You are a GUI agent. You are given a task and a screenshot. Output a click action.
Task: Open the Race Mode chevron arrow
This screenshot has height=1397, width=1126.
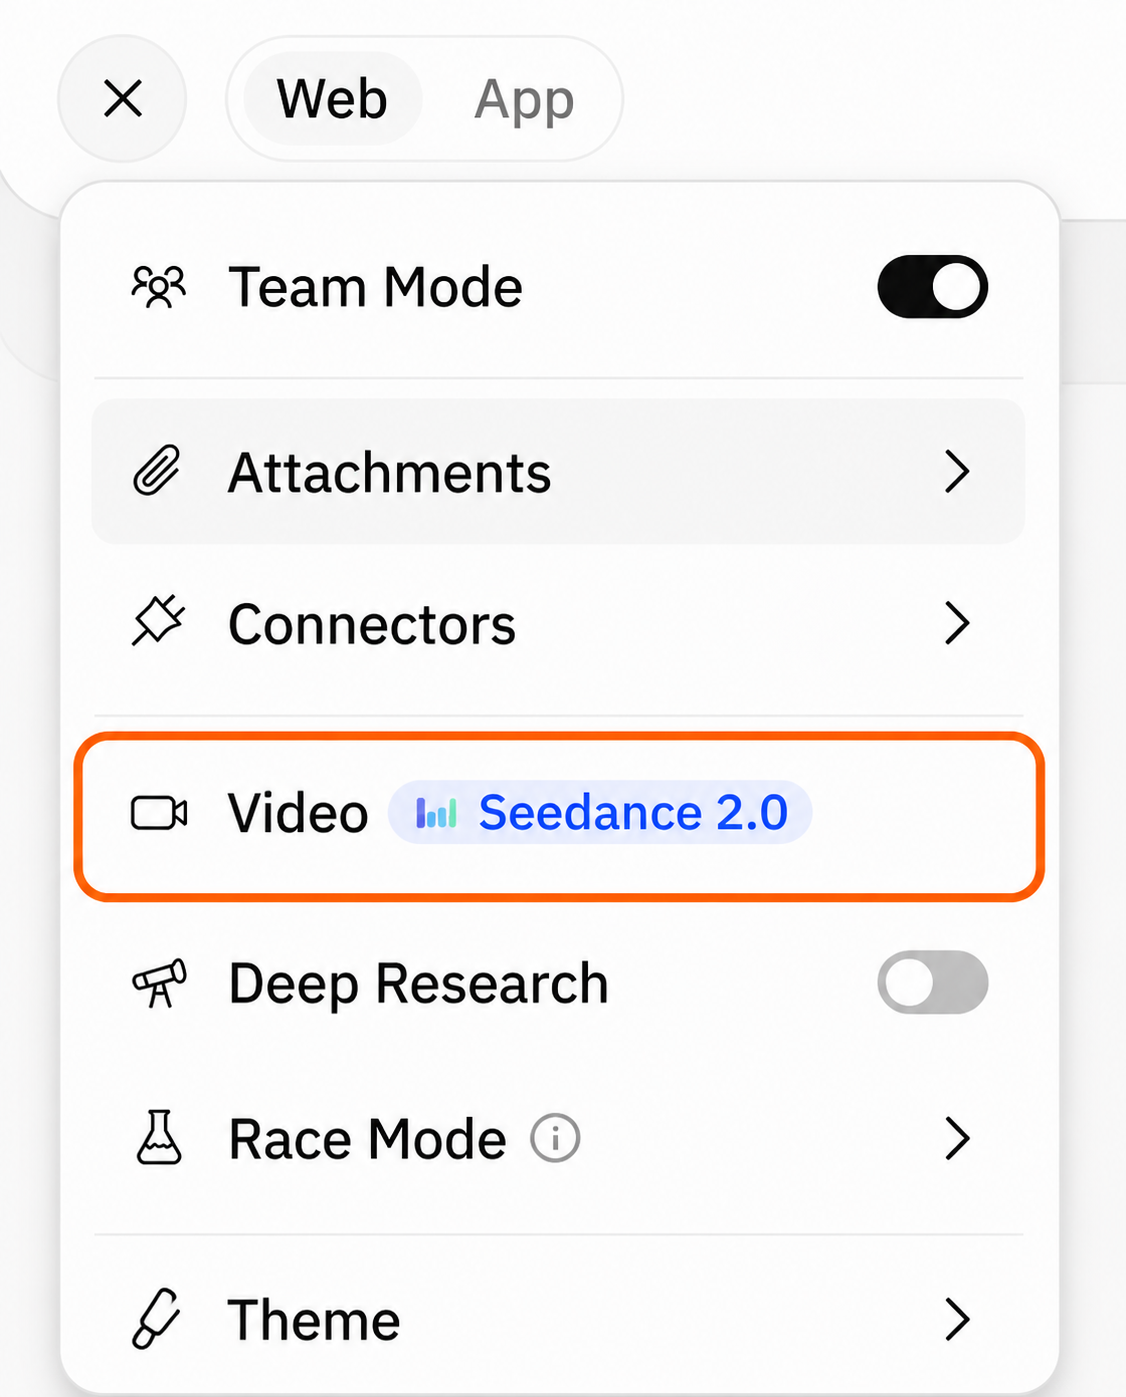(x=957, y=1138)
